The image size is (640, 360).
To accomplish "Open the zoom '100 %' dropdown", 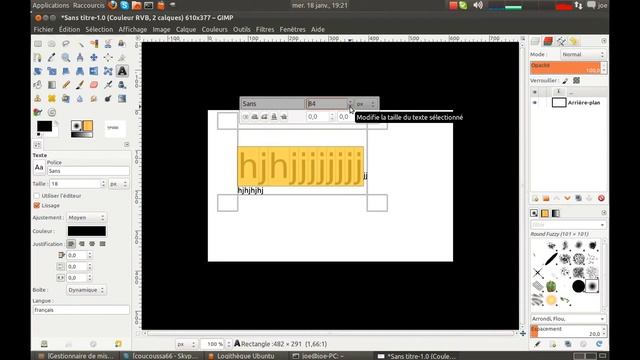I will (x=216, y=344).
